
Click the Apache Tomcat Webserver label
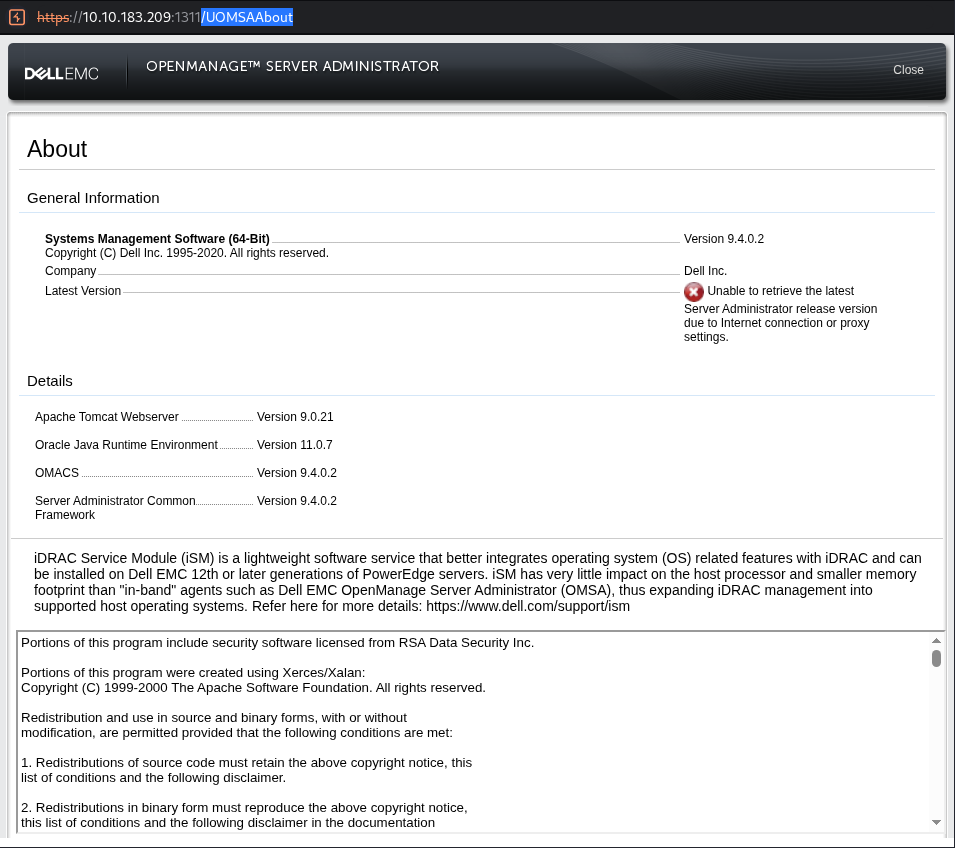(107, 417)
